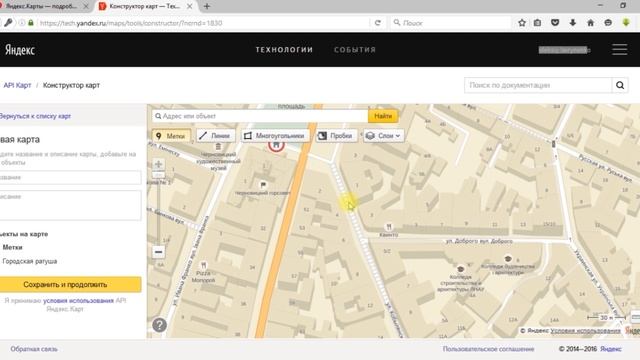Open the Слои layers dropdown
Screen dimensions: 640x360
383,136
